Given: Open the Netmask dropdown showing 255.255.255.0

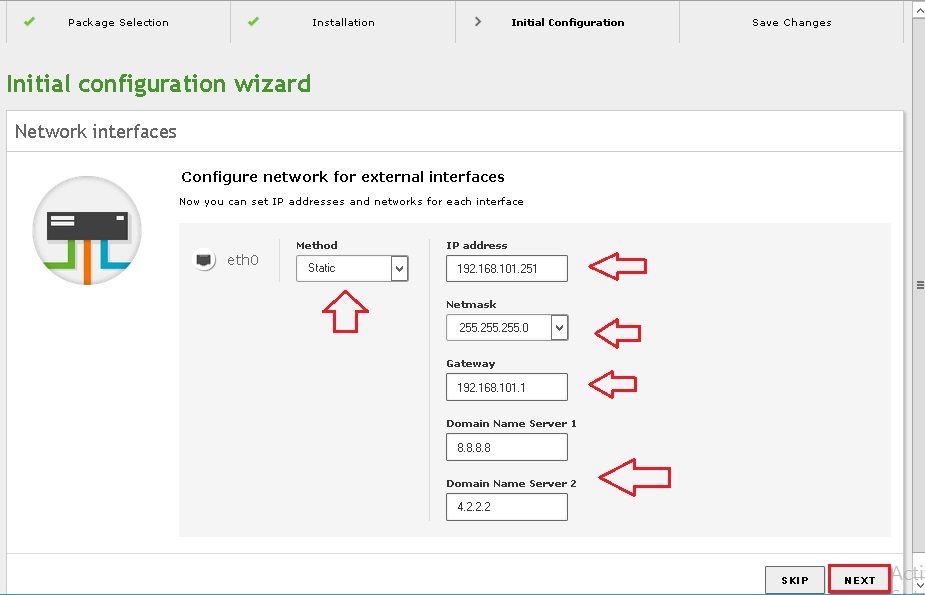Looking at the screenshot, I should (x=507, y=328).
